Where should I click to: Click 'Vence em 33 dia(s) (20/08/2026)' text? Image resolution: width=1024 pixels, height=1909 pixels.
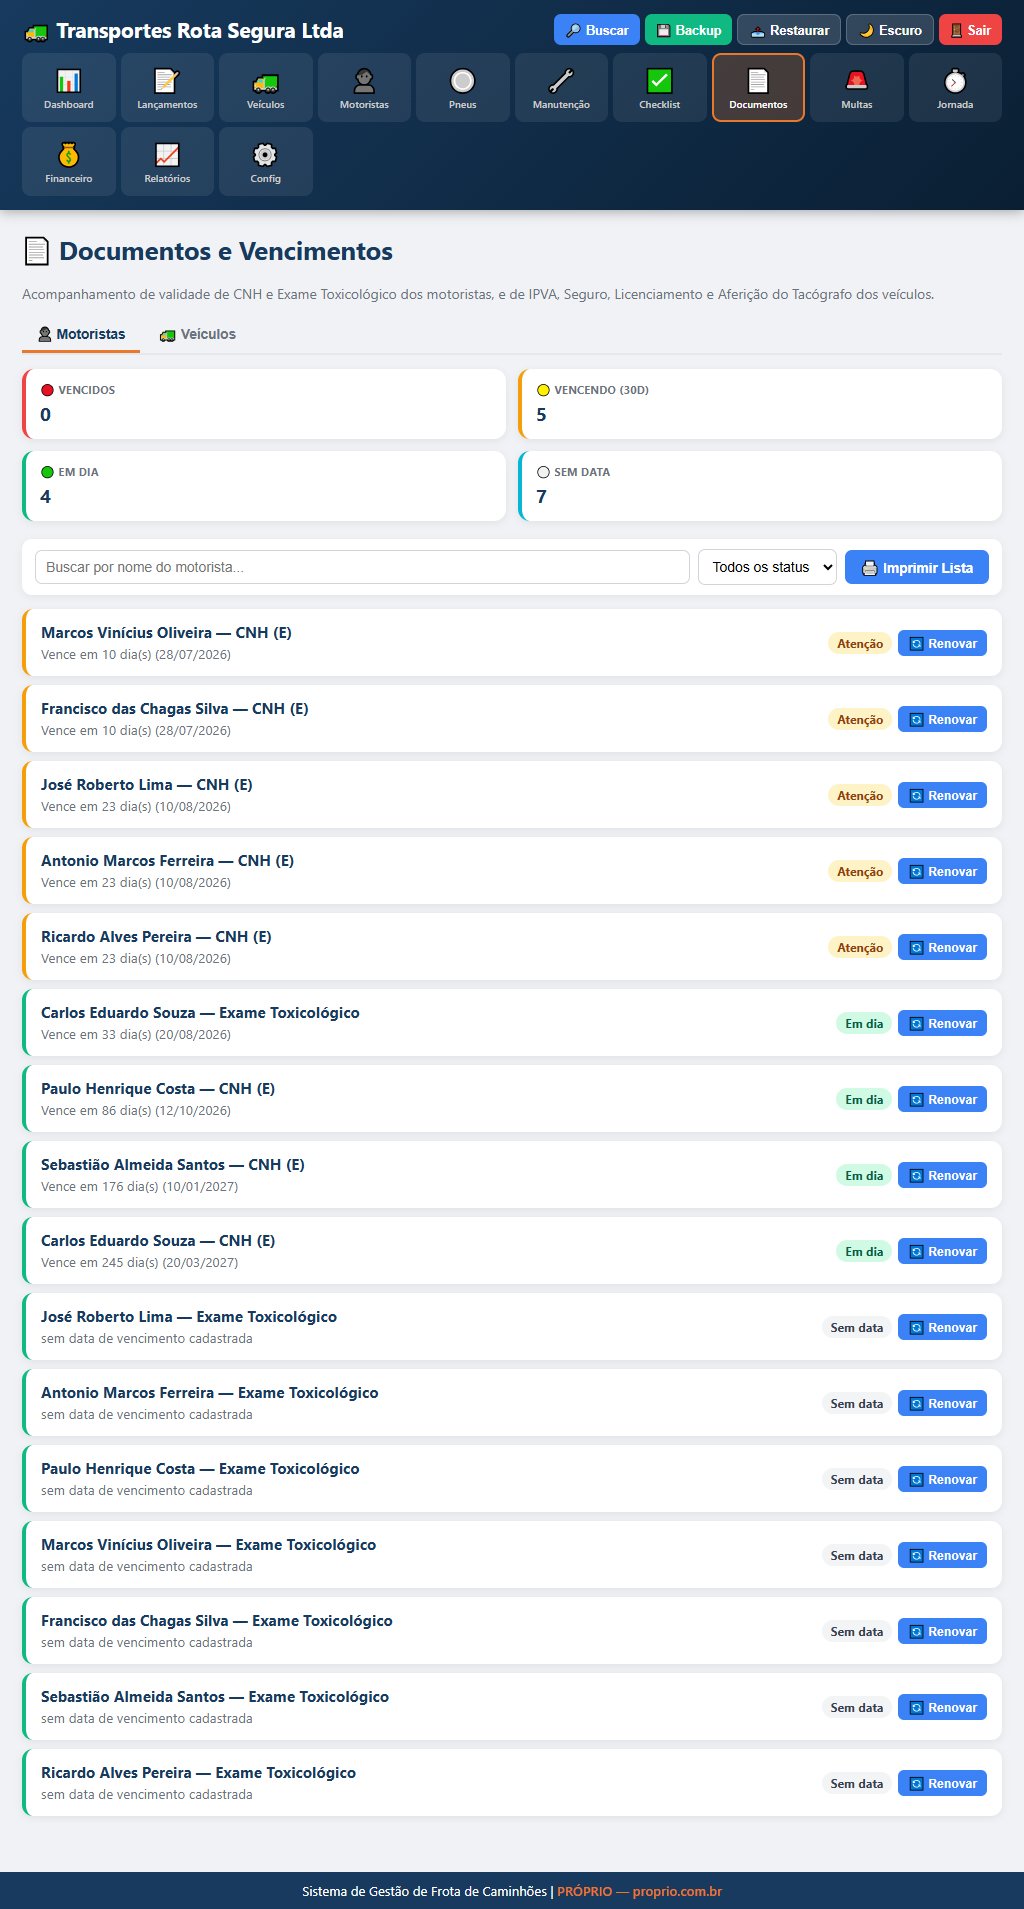click(136, 1034)
